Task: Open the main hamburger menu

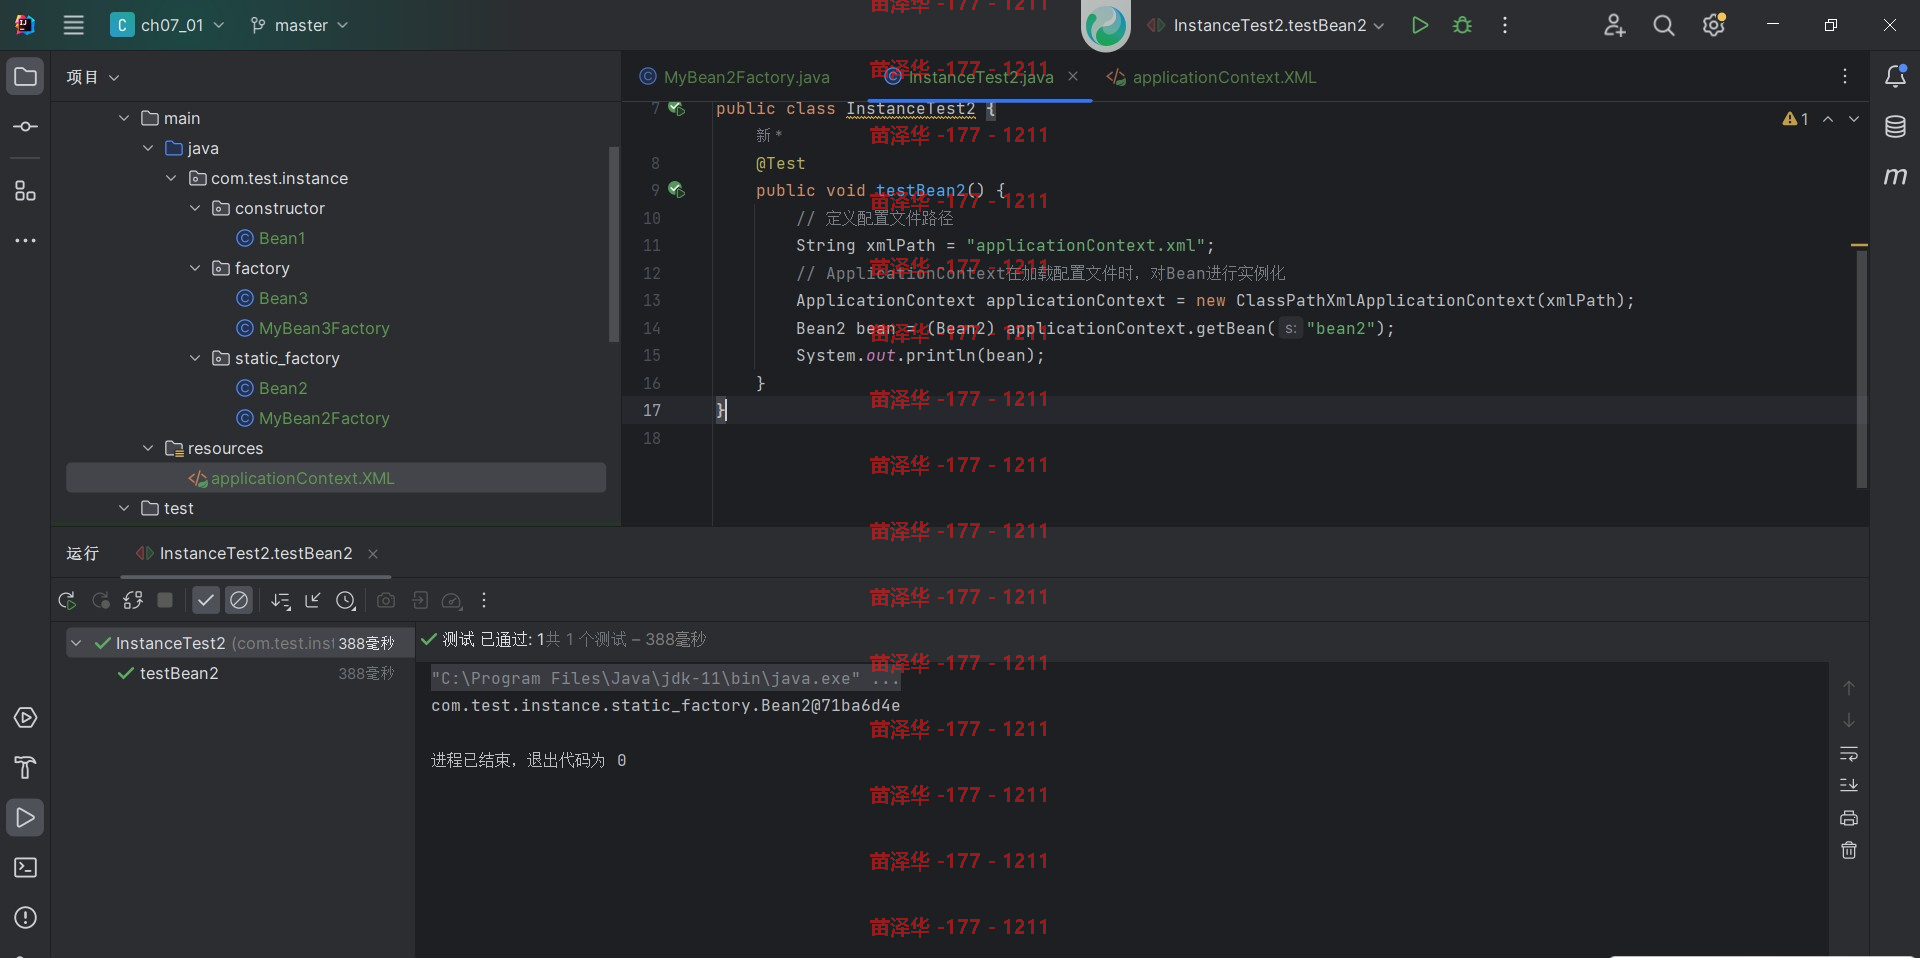Action: (74, 25)
